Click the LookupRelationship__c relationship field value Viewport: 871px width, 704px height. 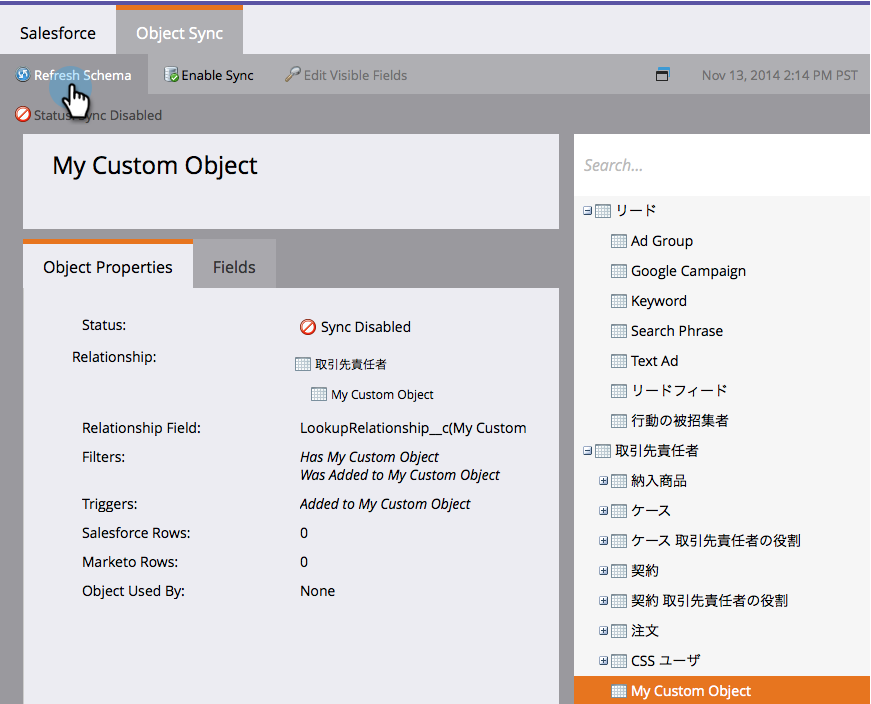(x=413, y=428)
